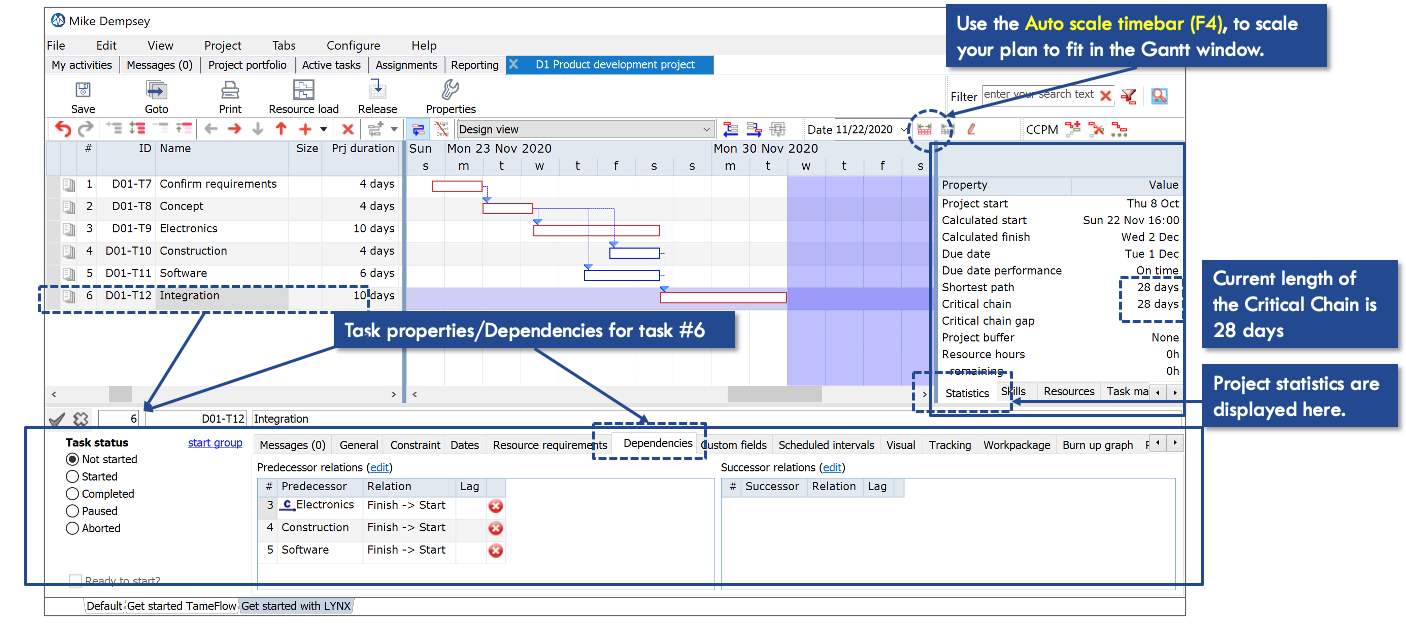Click the grey down-arrow move icon
Viewport: 1406px width, 628px height.
pyautogui.click(x=258, y=129)
